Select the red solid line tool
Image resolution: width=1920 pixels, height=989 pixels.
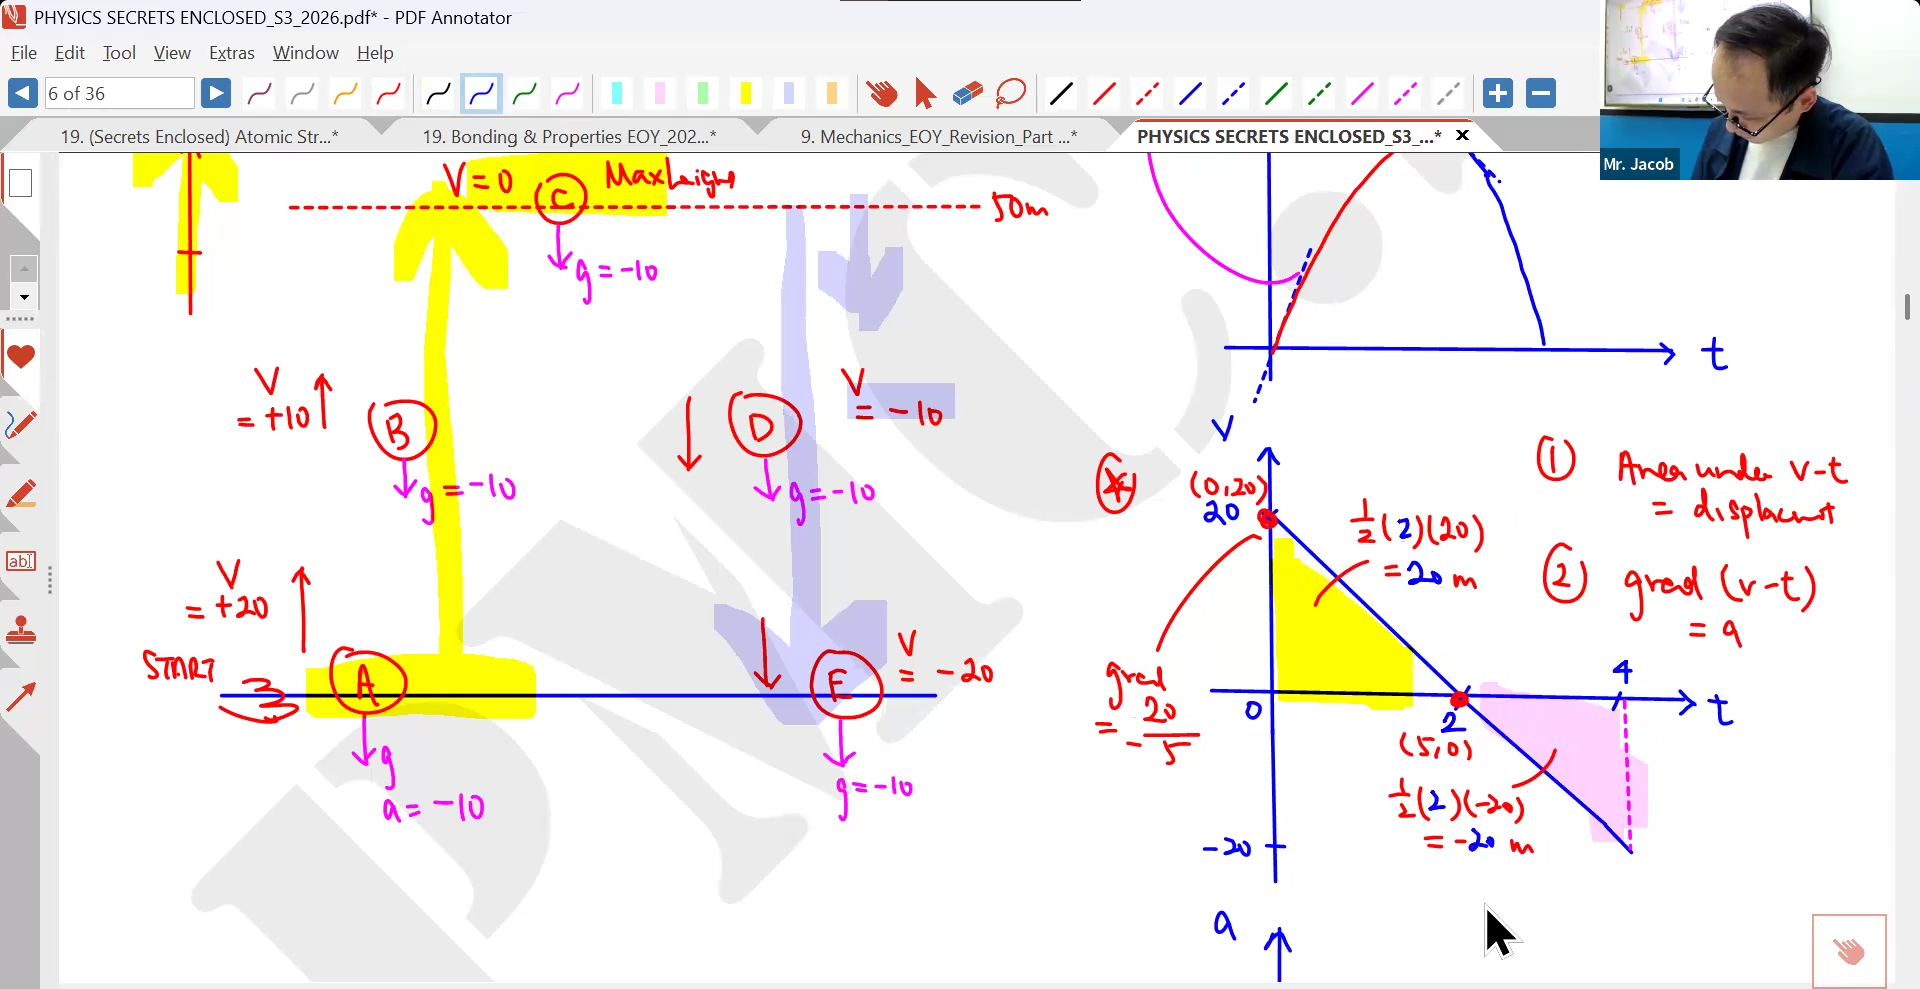point(1104,94)
